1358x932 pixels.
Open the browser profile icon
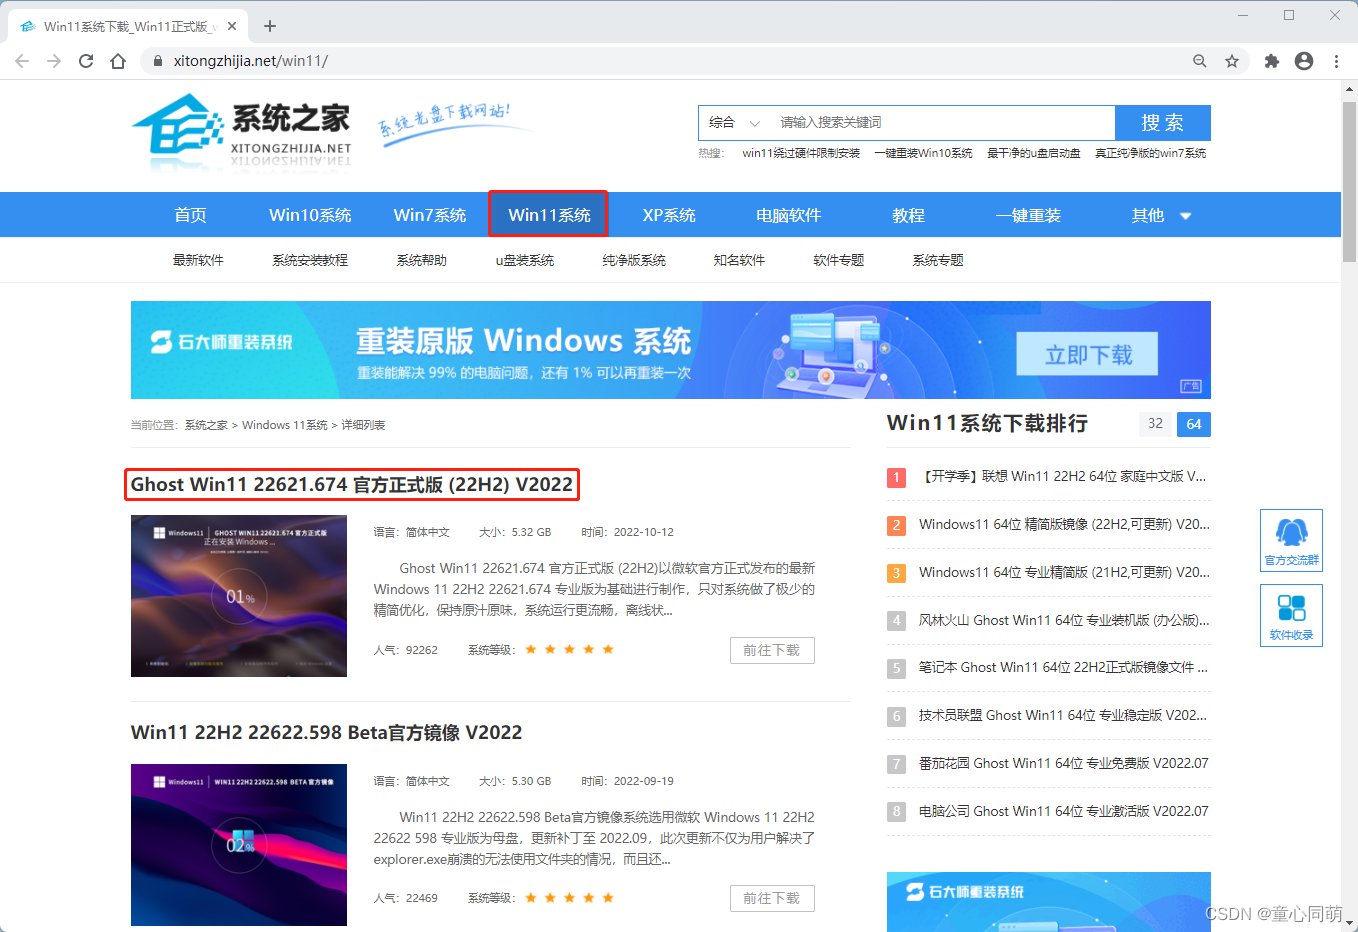(1303, 61)
